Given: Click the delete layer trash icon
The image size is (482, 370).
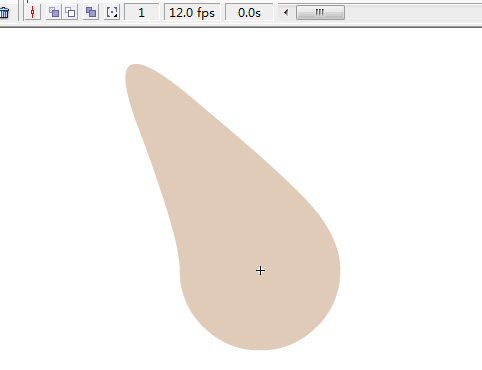Looking at the screenshot, I should [4, 13].
